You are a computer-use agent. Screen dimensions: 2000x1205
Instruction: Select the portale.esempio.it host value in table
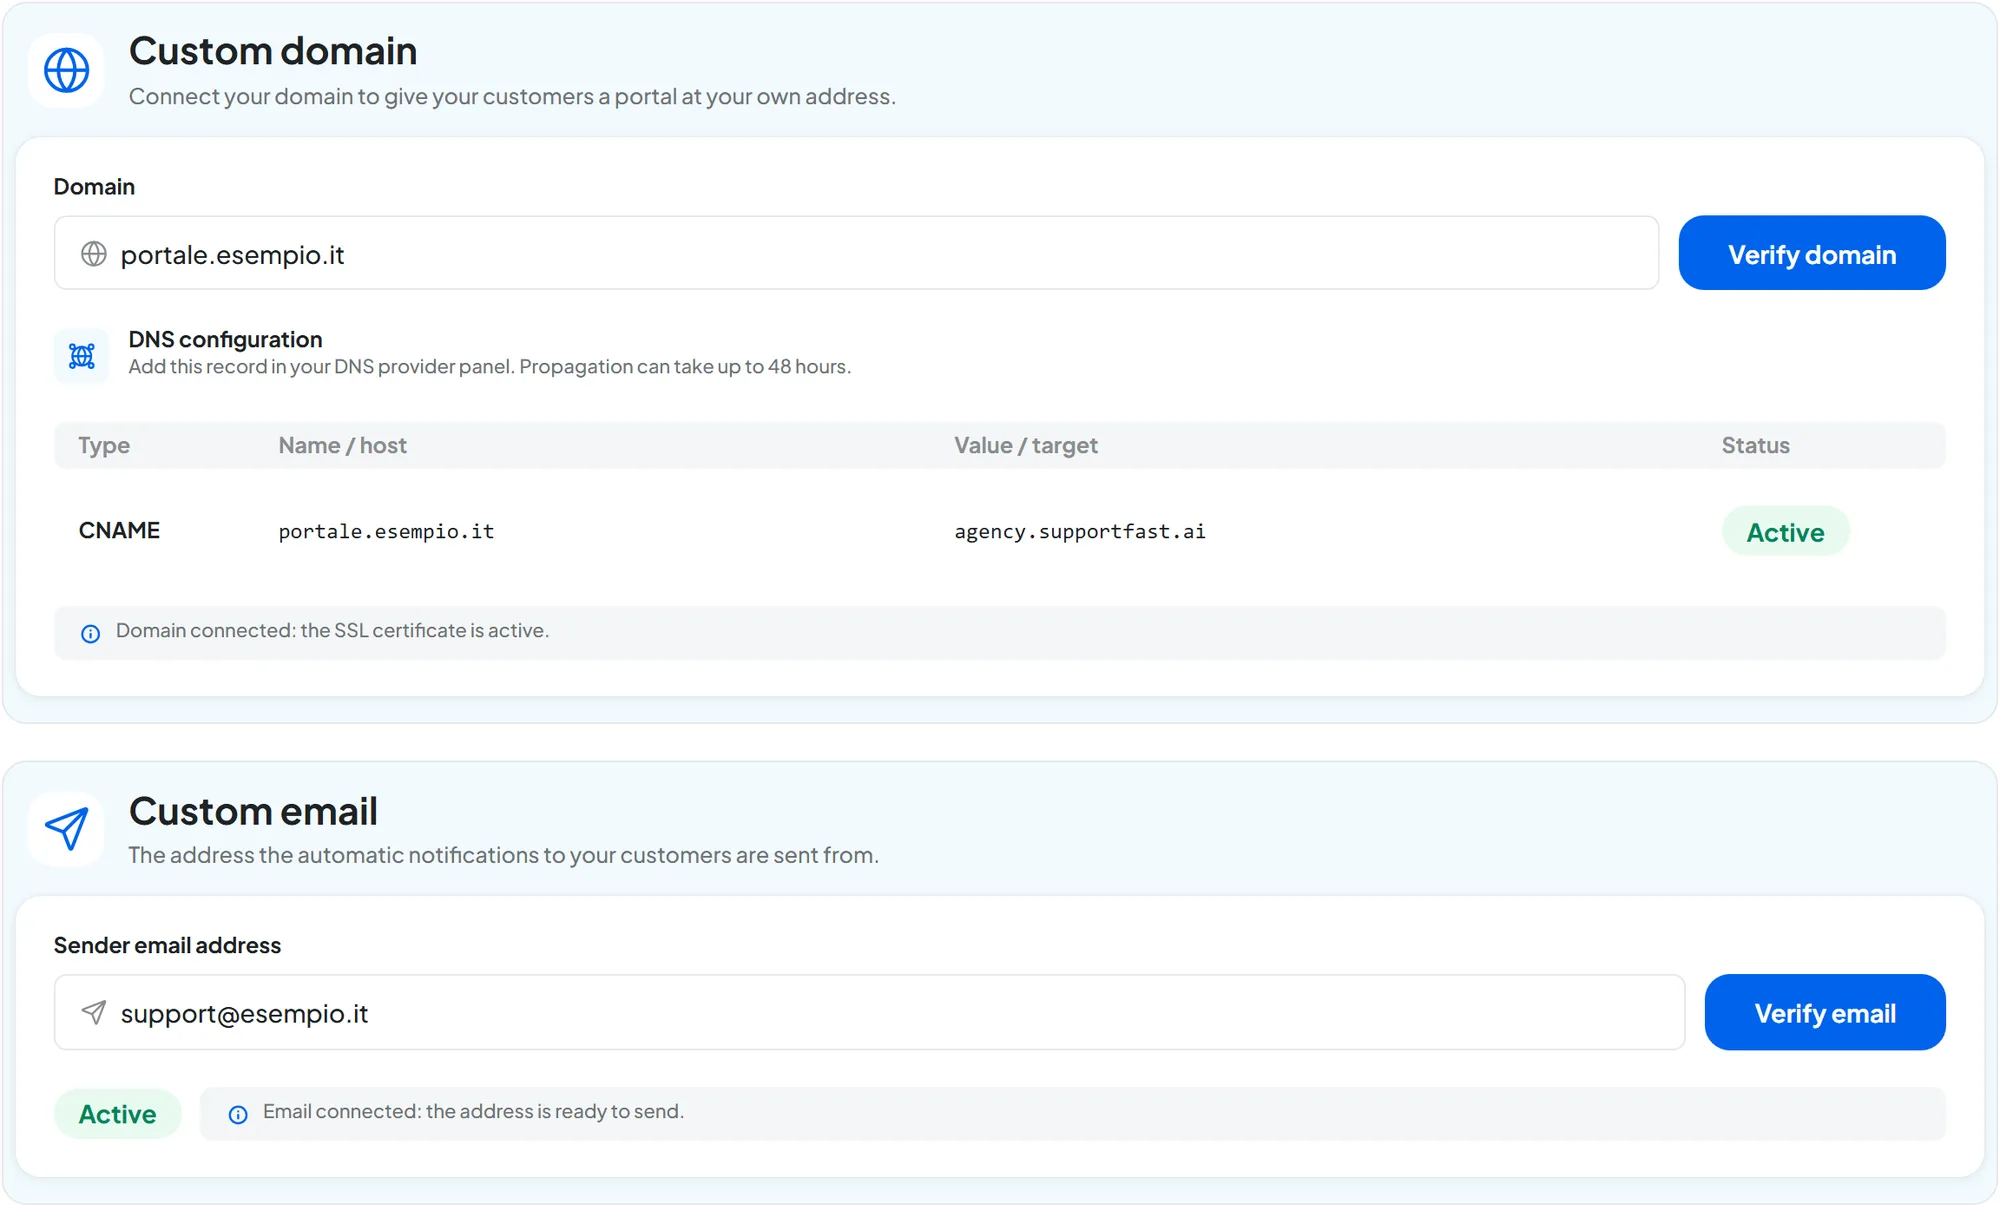(386, 531)
